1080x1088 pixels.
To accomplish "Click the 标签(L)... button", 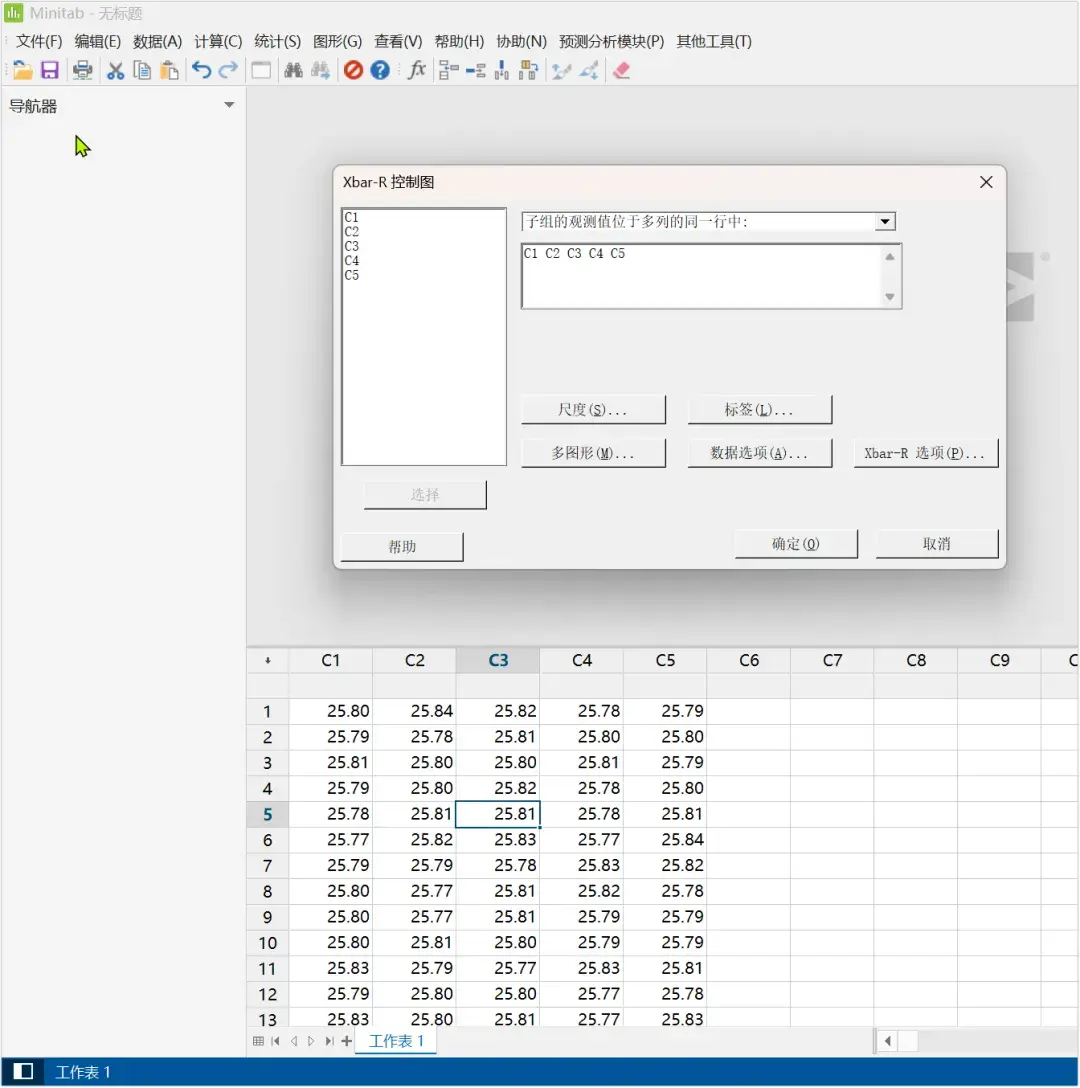I will pyautogui.click(x=759, y=410).
